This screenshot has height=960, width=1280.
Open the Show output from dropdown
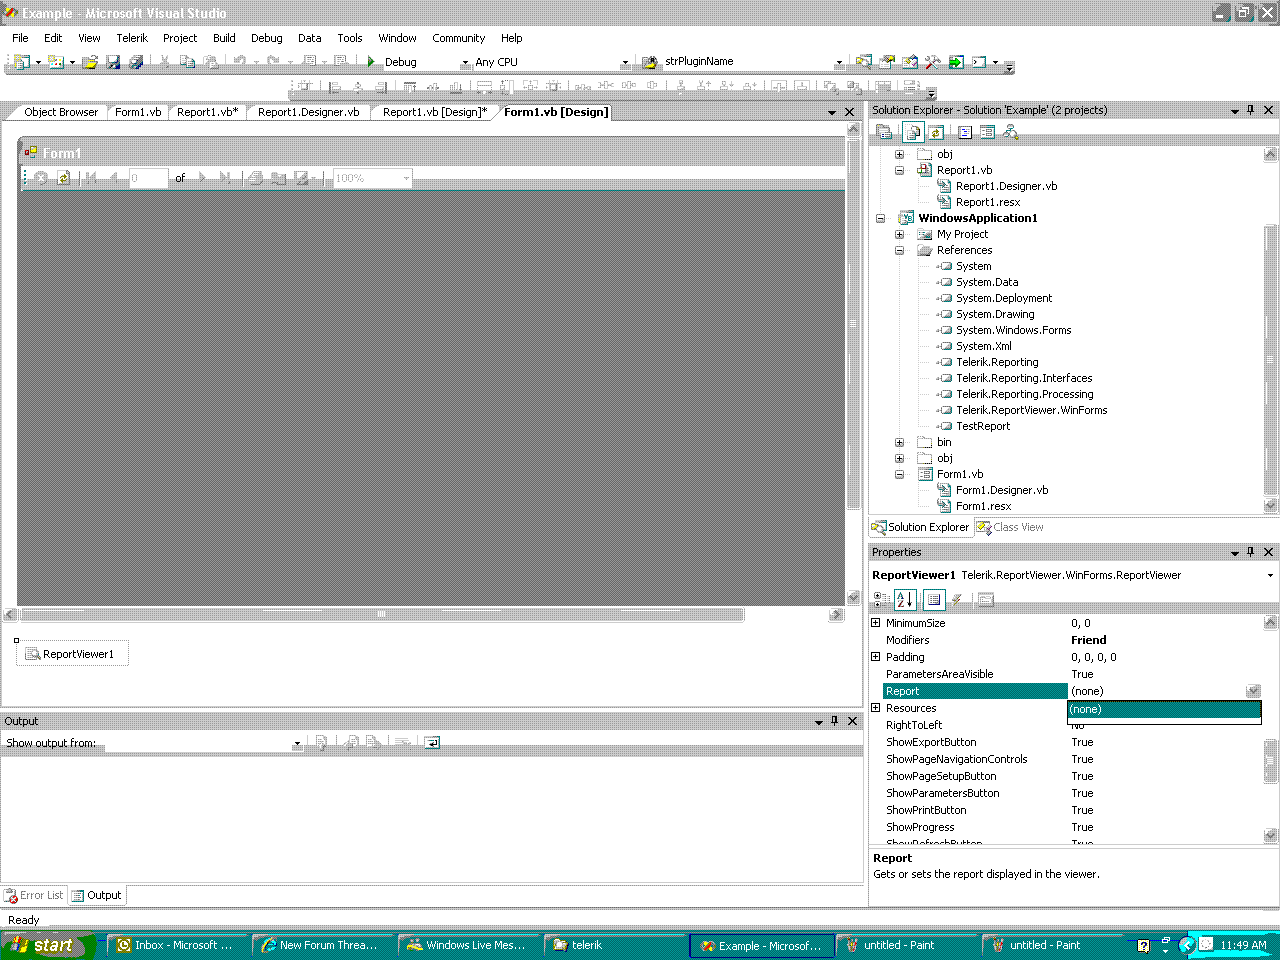297,744
